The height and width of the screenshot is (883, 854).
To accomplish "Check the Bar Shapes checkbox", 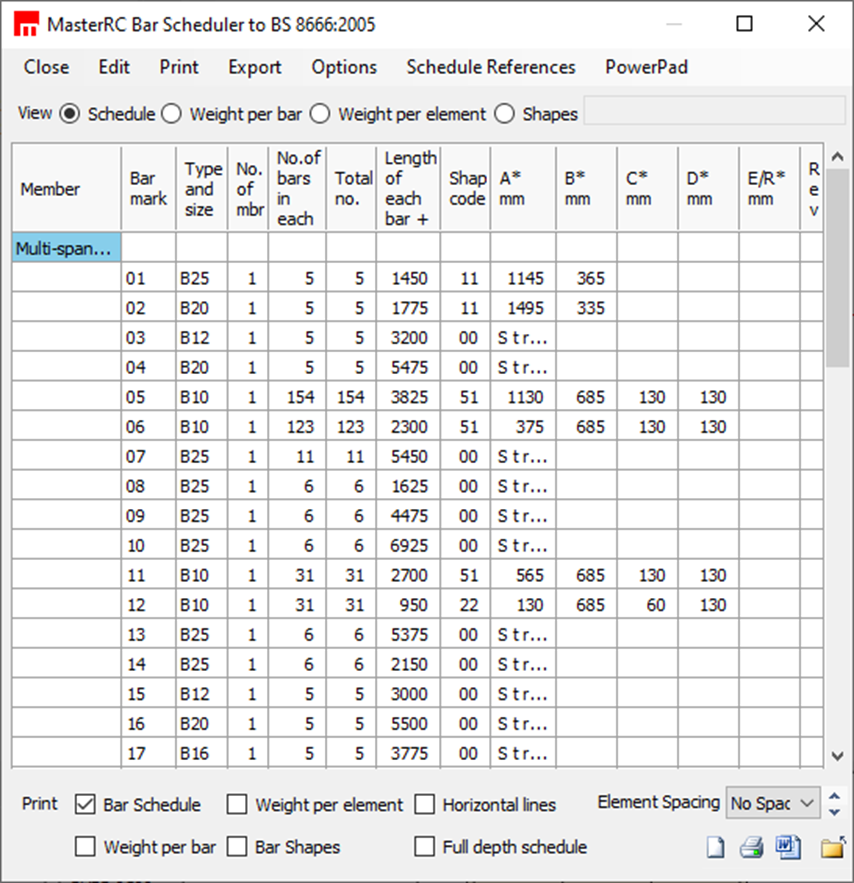I will point(237,846).
